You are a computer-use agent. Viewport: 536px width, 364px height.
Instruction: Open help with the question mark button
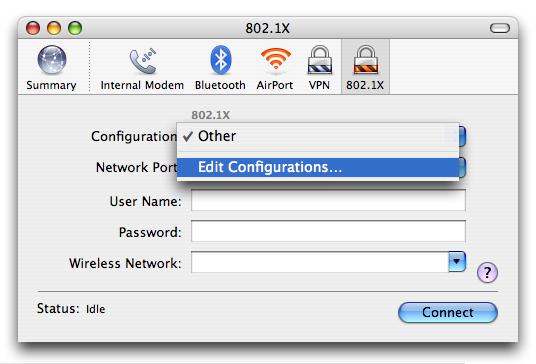(487, 272)
